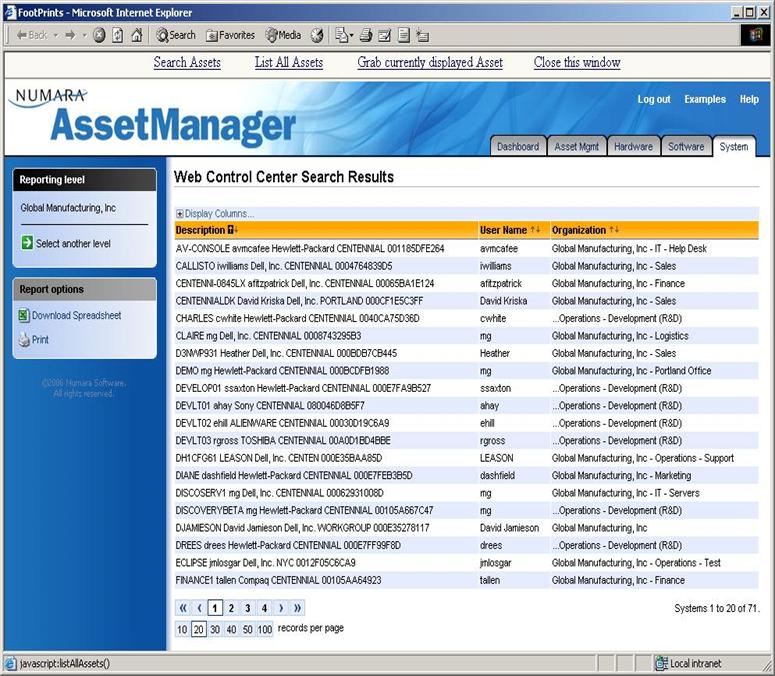775x676 pixels.
Task: Click the Print toolbar icon
Action: 366,35
